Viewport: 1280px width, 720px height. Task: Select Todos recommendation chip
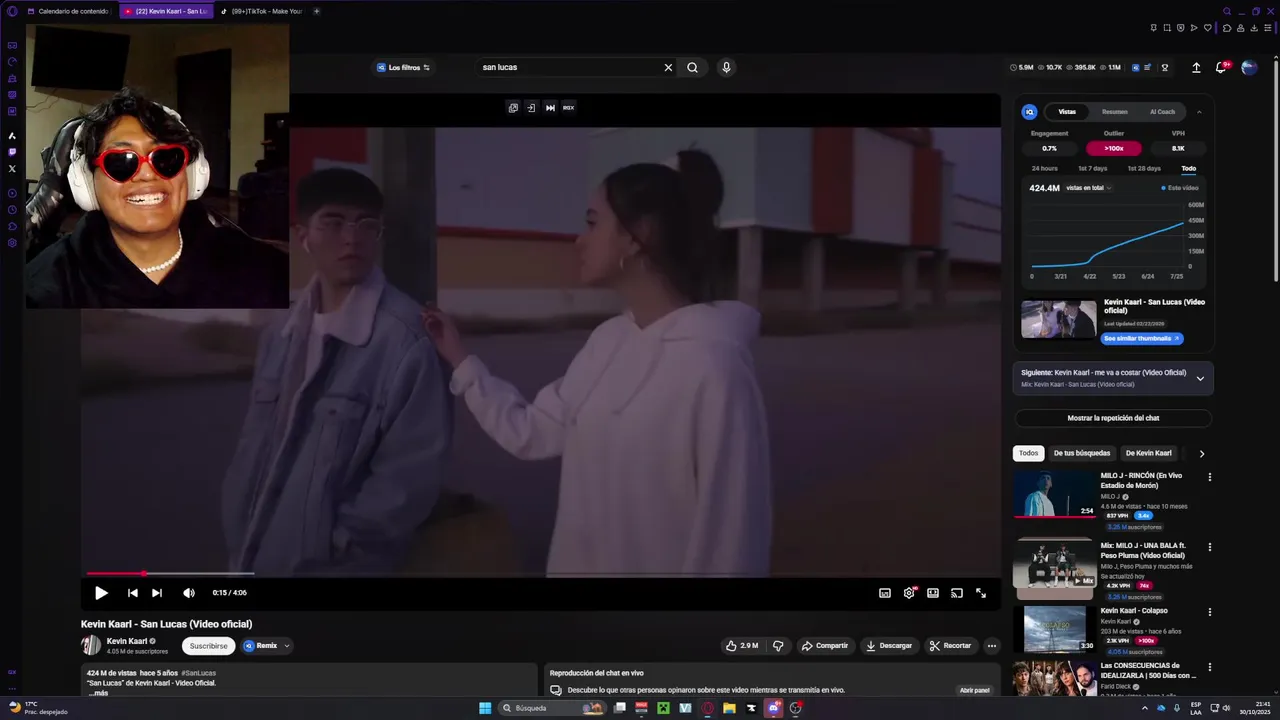(x=1028, y=453)
